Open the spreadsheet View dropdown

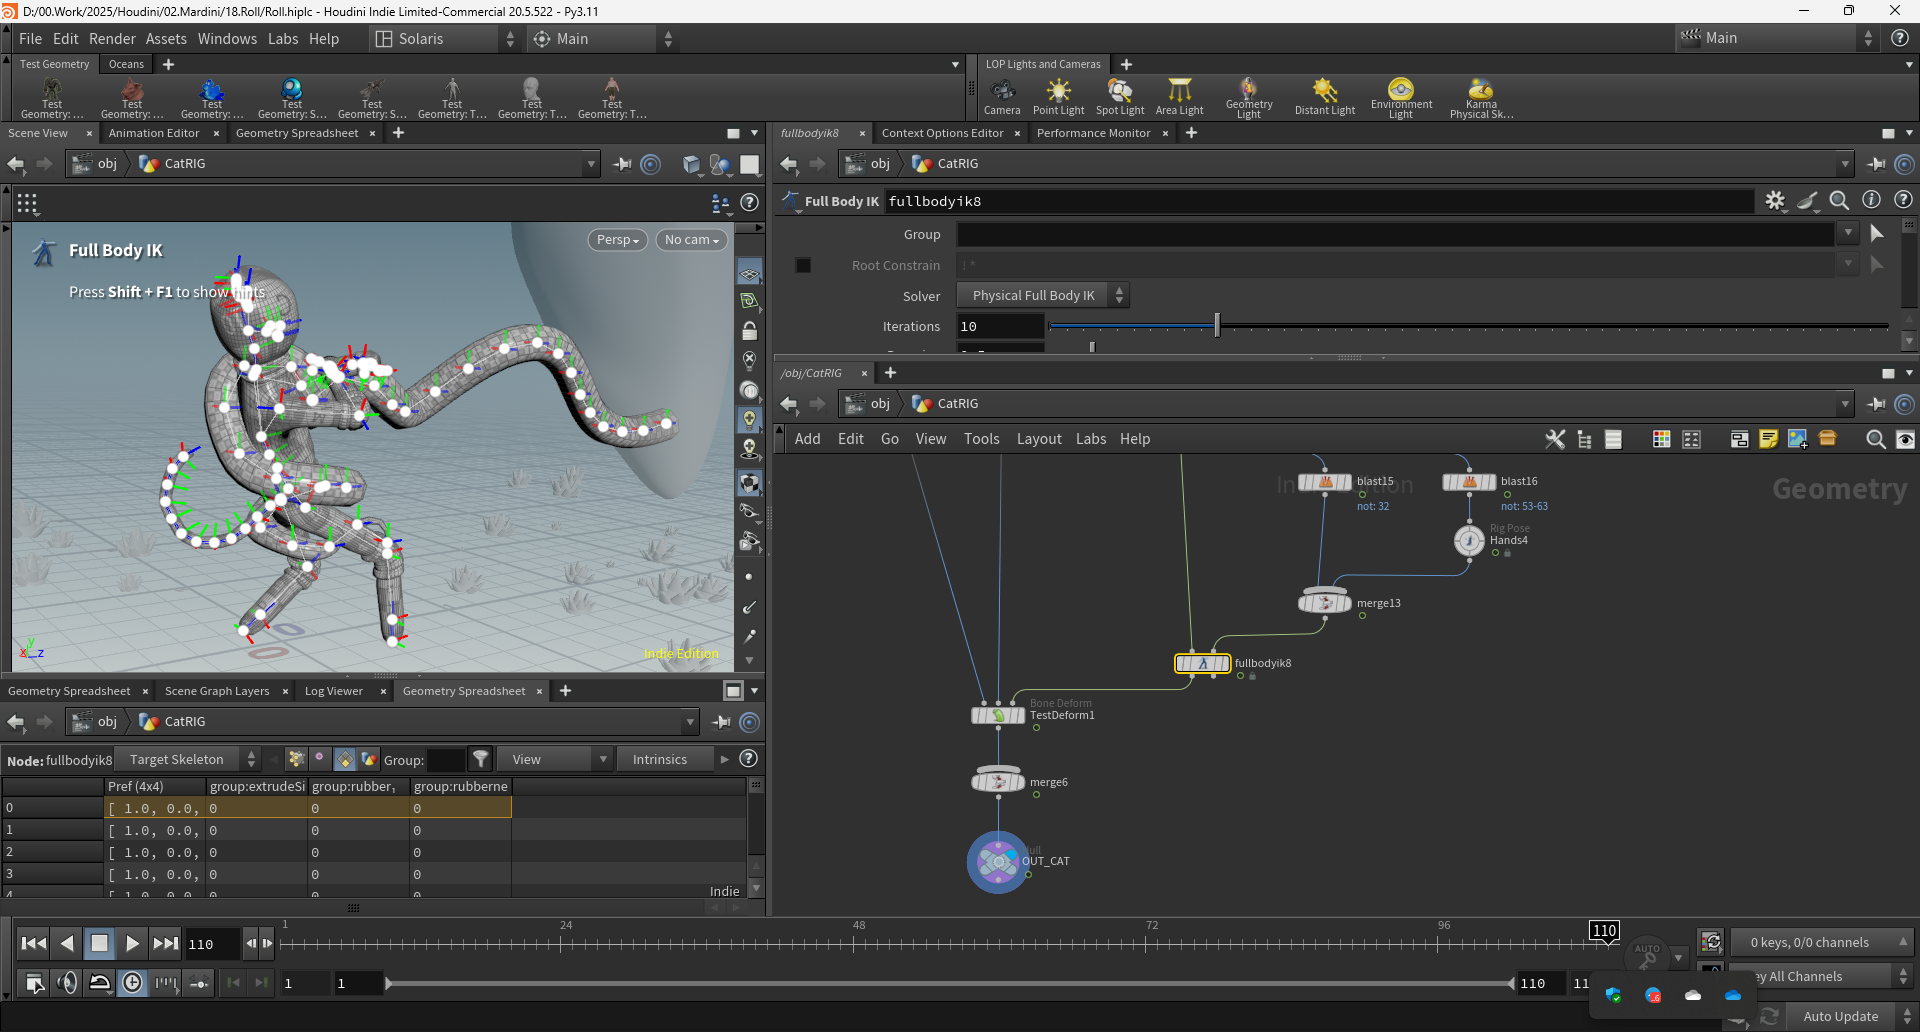point(555,759)
